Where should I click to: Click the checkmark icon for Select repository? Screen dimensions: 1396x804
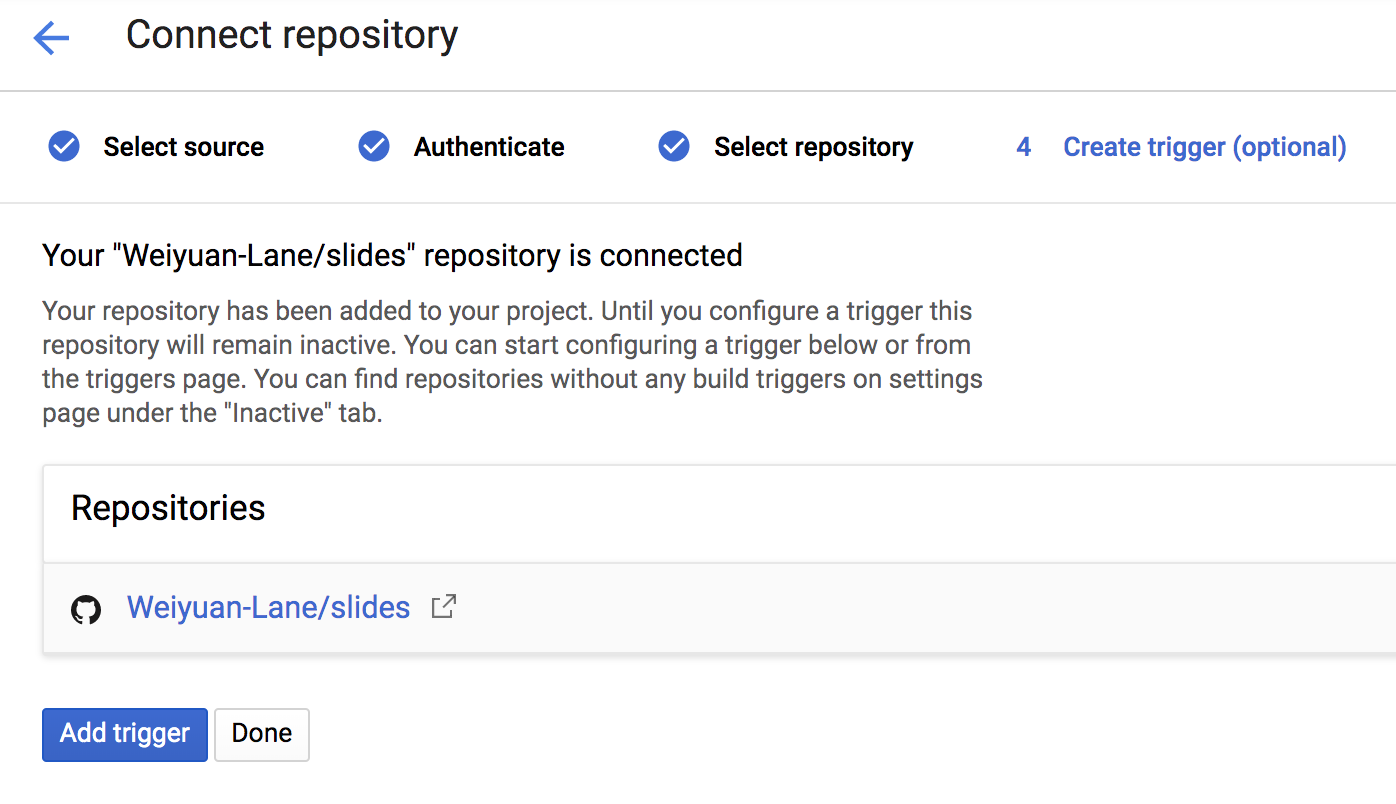tap(674, 147)
